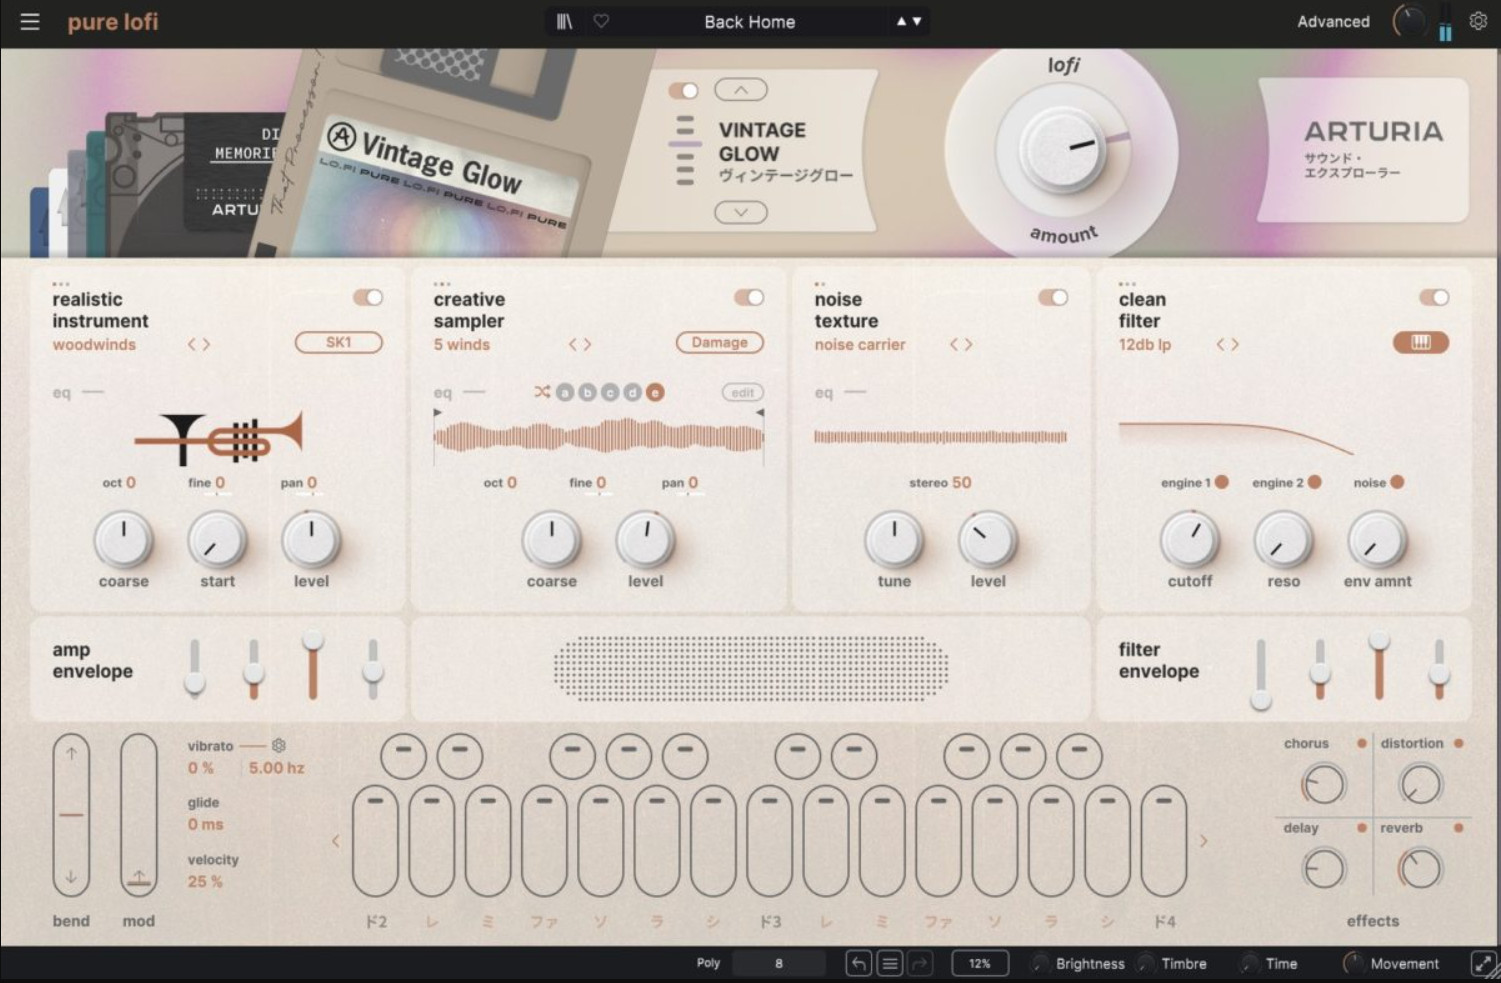Select sample slot a

point(565,393)
